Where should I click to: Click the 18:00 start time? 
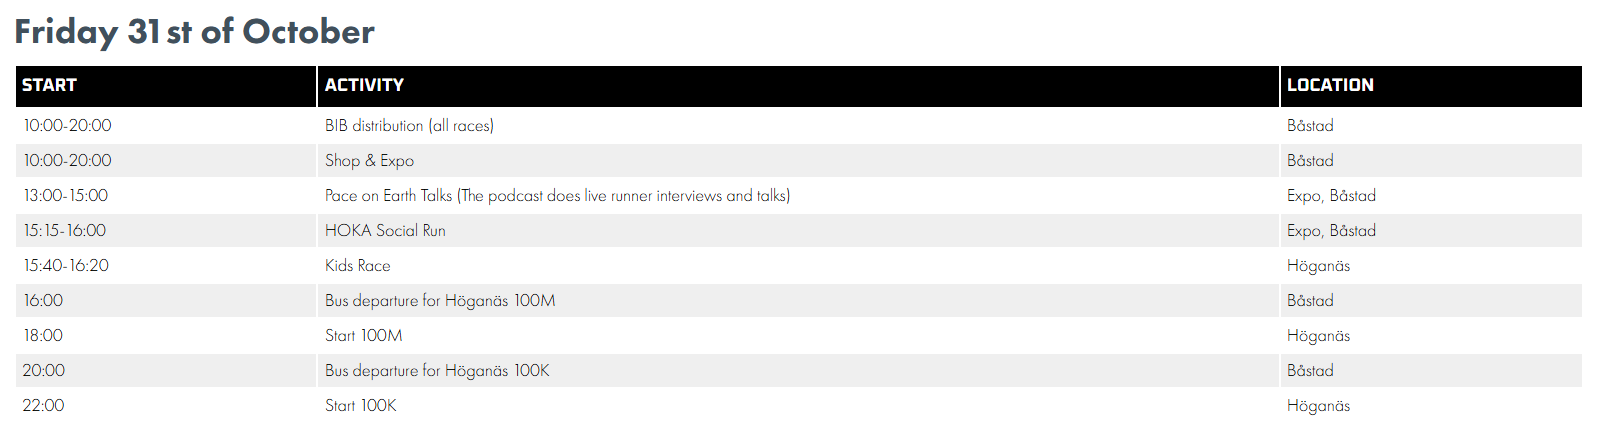point(43,336)
